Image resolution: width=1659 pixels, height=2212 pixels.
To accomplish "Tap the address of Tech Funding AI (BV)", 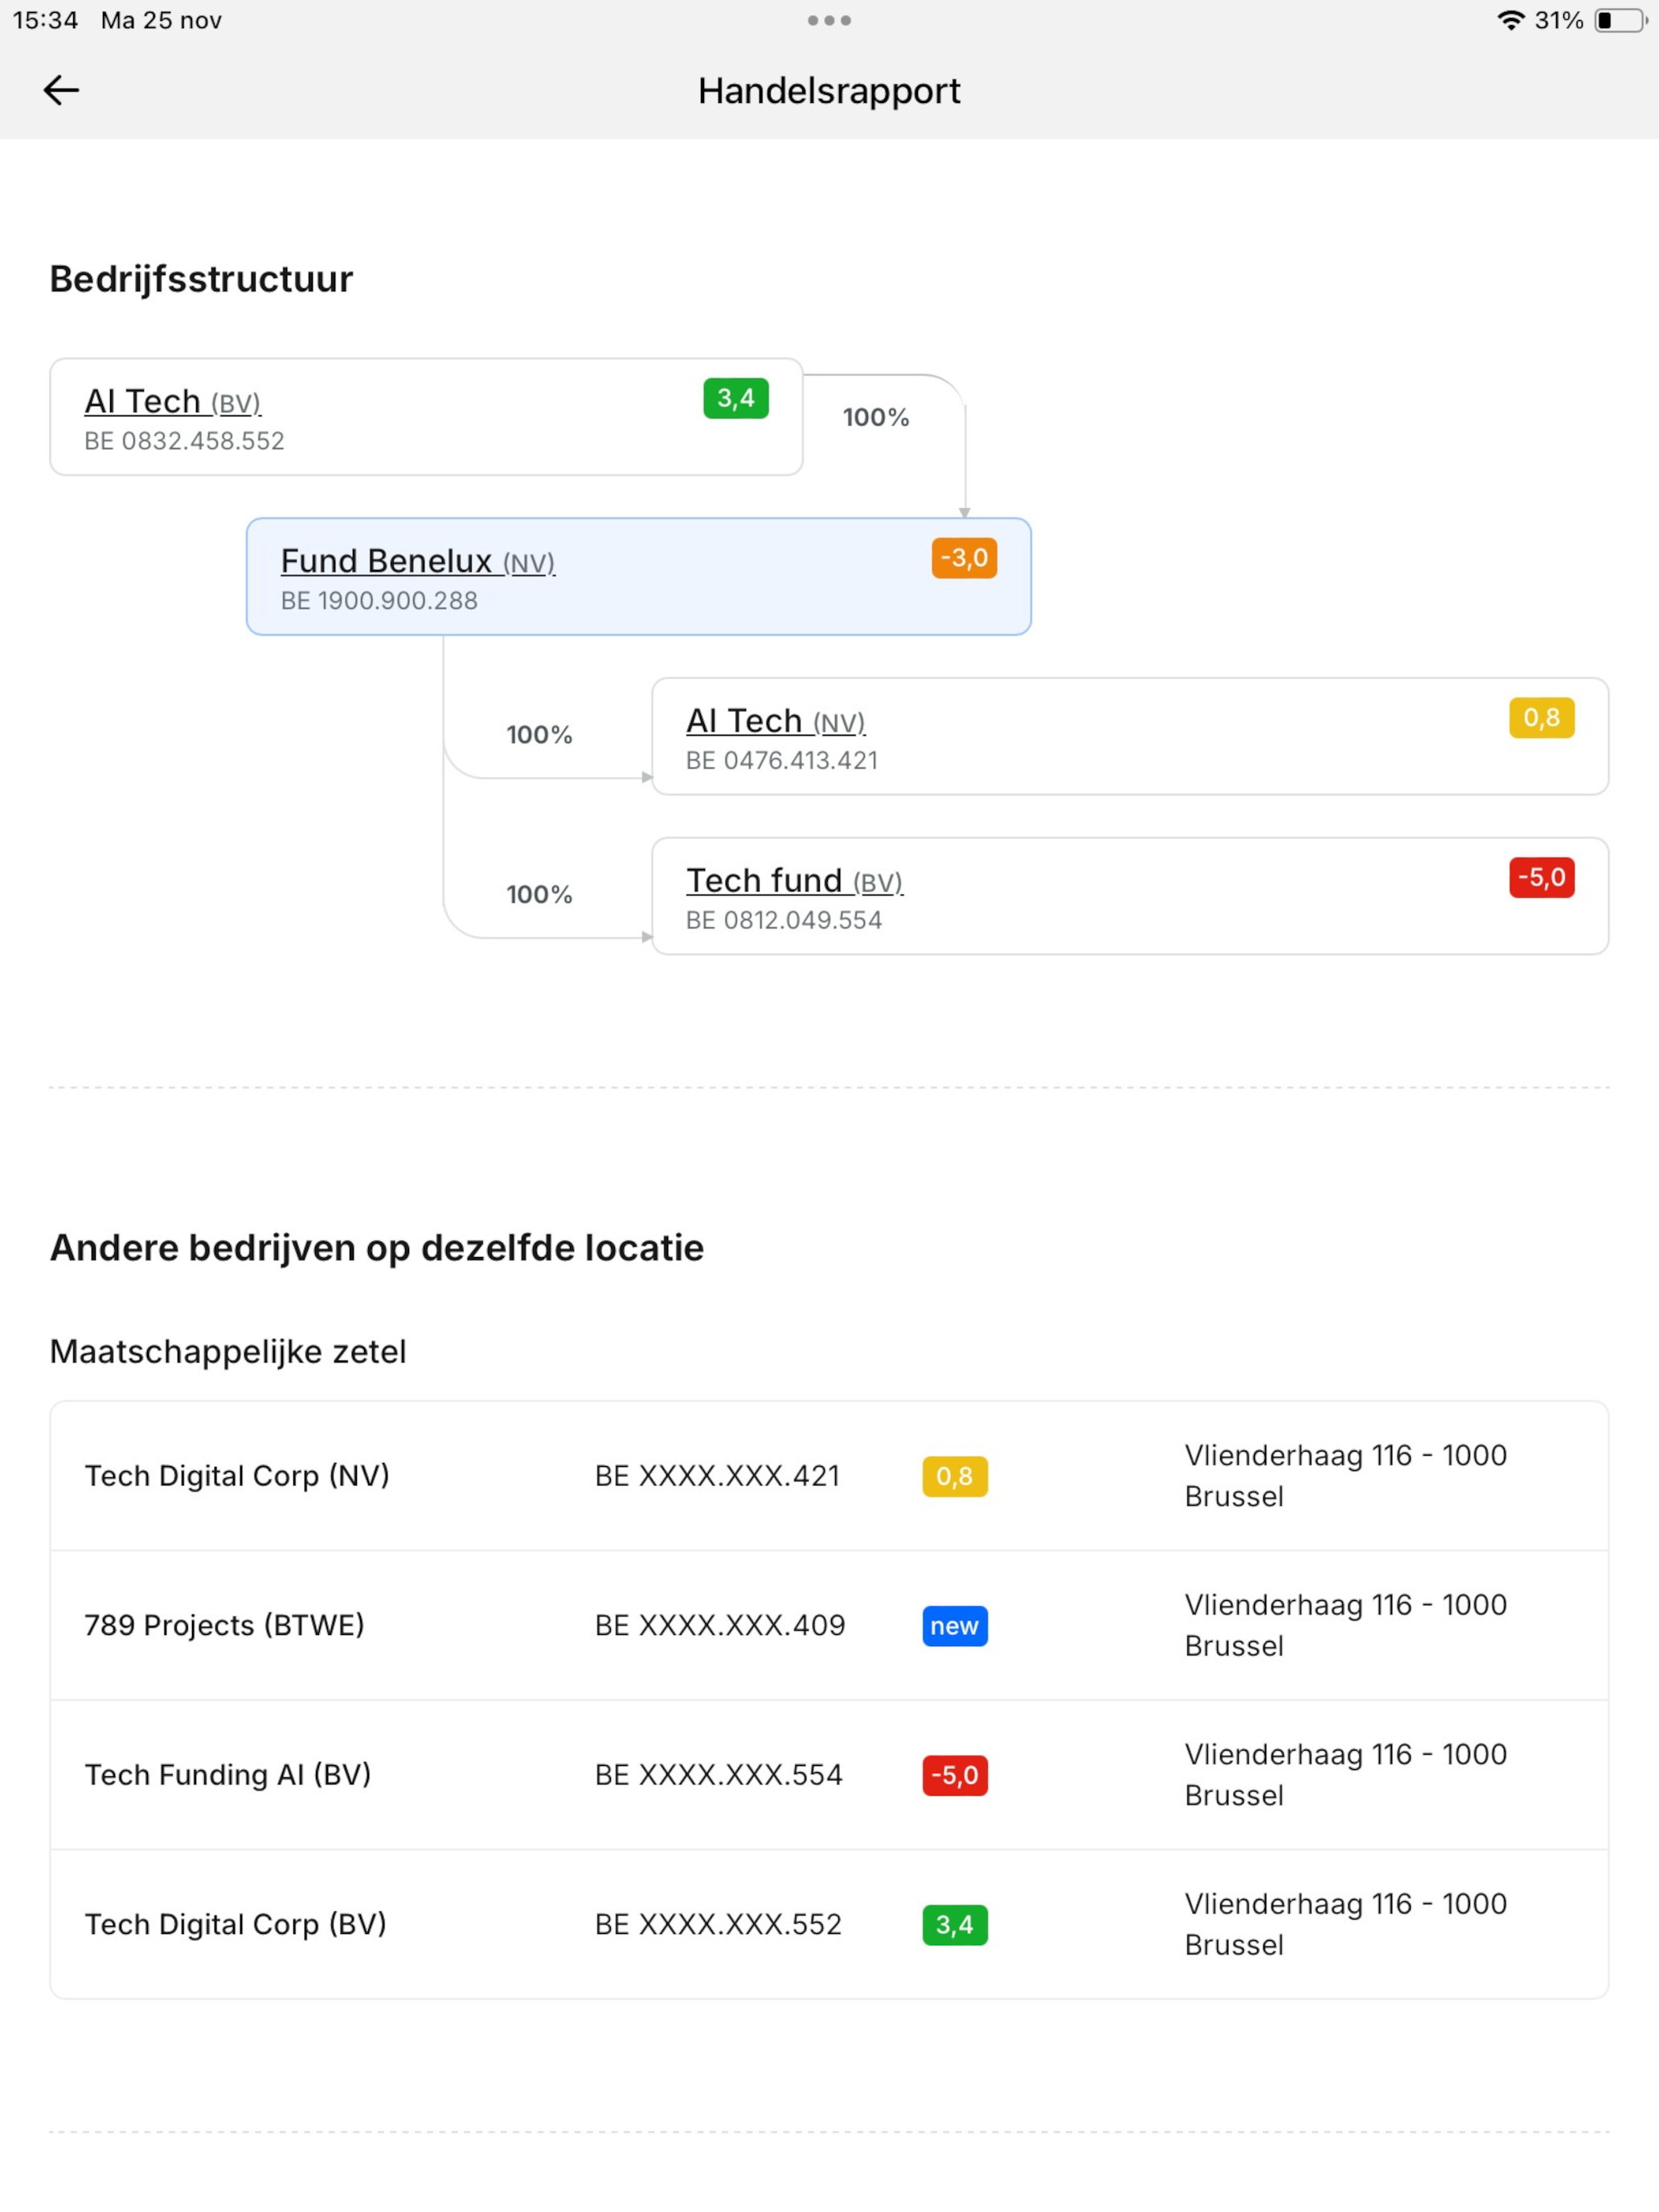I will pos(1346,1775).
